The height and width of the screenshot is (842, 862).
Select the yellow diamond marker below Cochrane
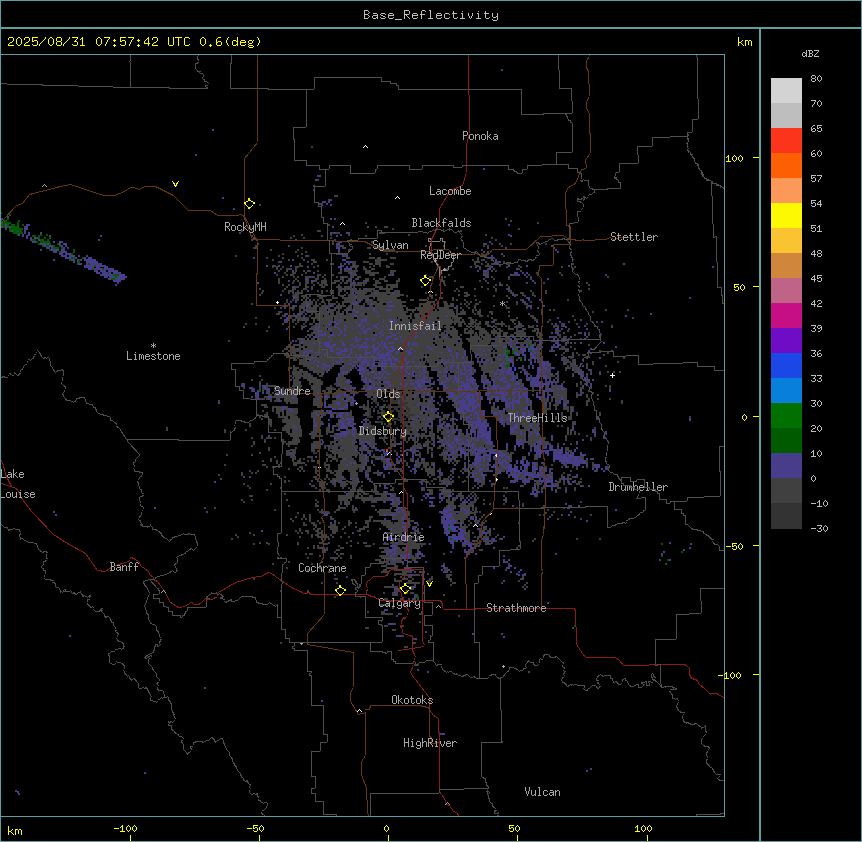click(x=340, y=591)
